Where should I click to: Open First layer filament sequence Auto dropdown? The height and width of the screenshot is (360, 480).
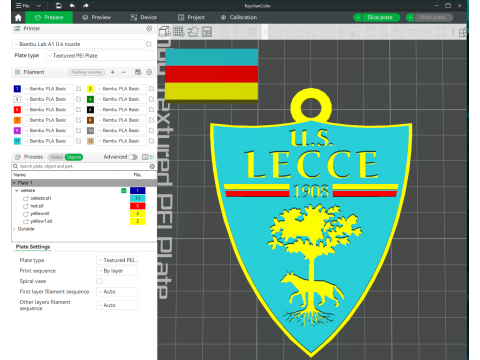tap(117, 292)
